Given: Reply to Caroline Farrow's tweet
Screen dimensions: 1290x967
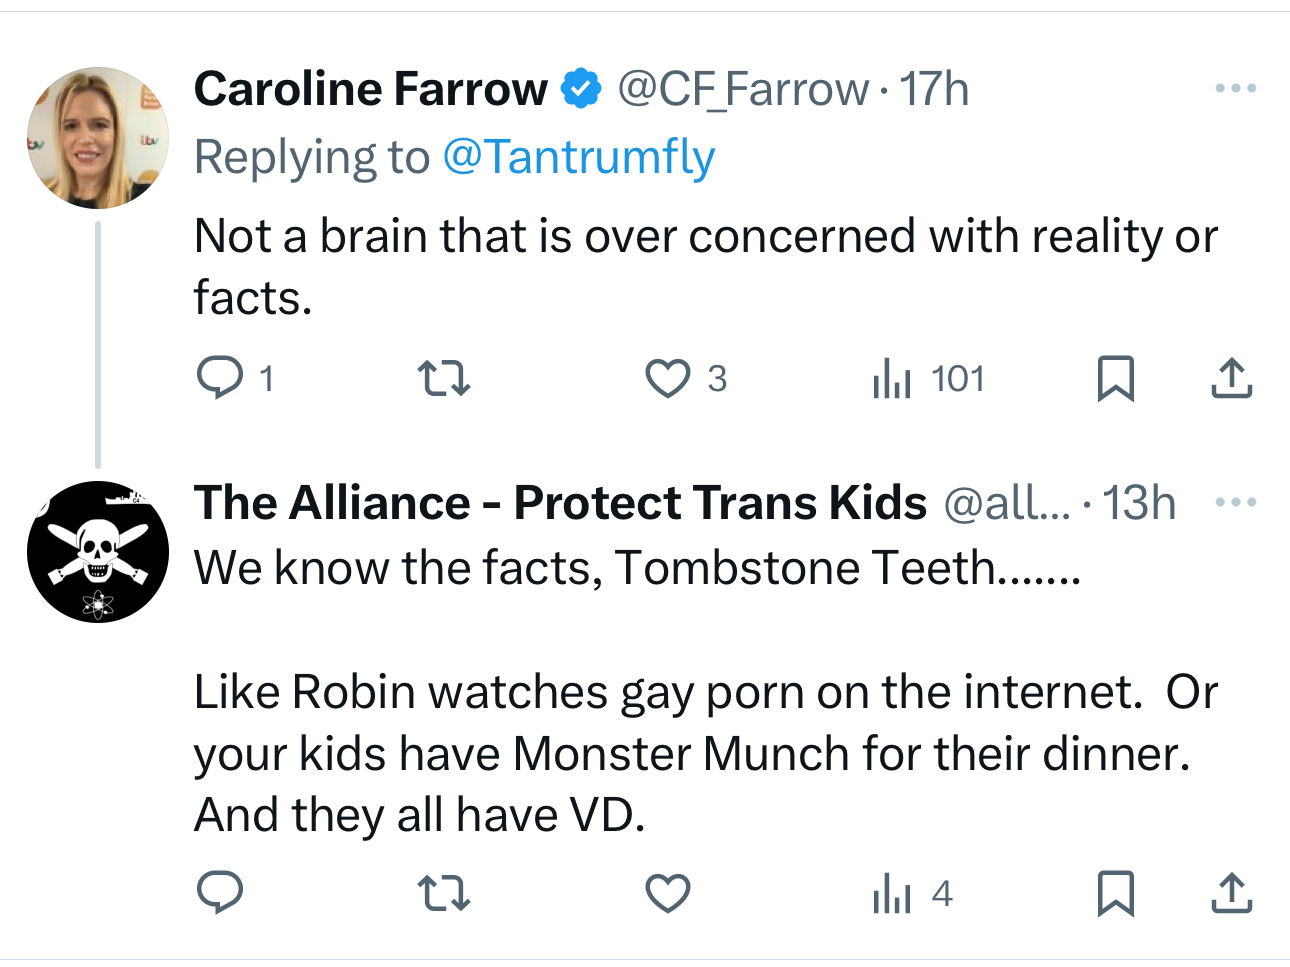Looking at the screenshot, I should 220,379.
